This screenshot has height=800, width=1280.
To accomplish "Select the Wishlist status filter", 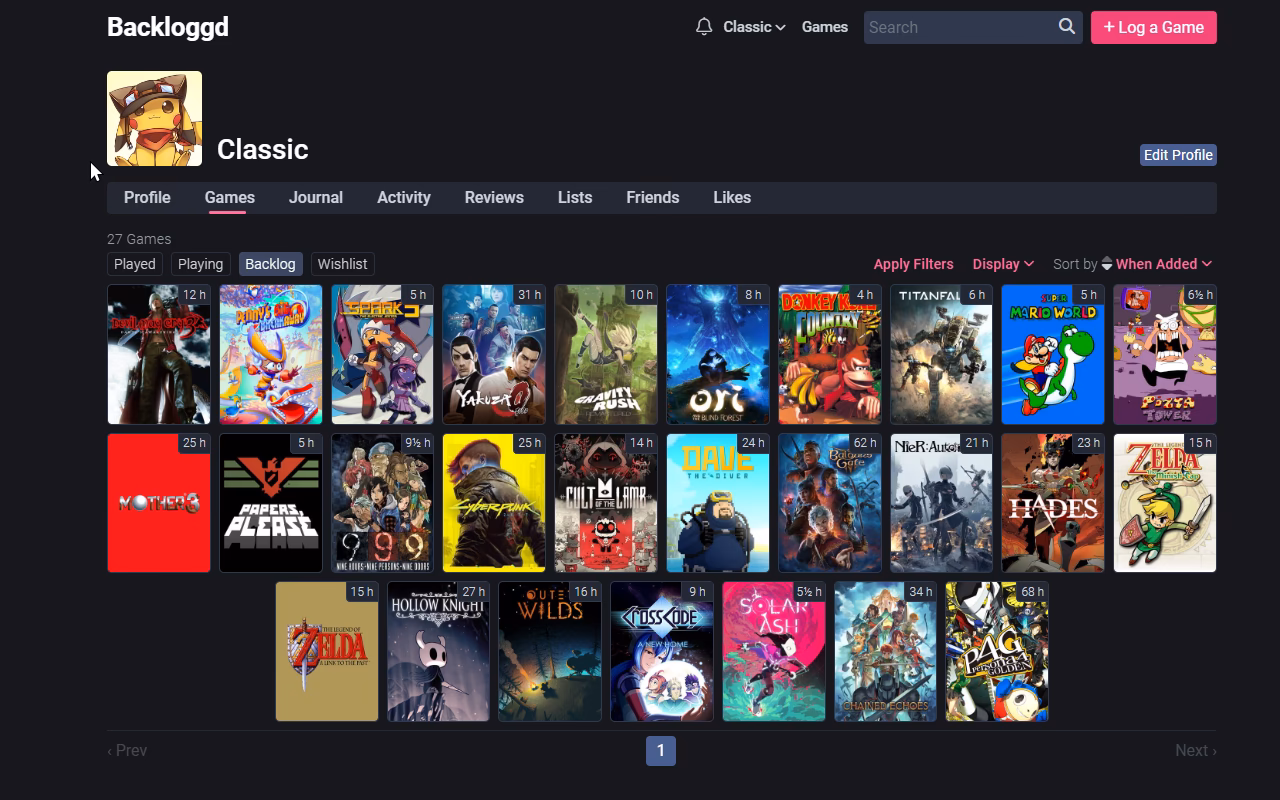I will (x=342, y=264).
